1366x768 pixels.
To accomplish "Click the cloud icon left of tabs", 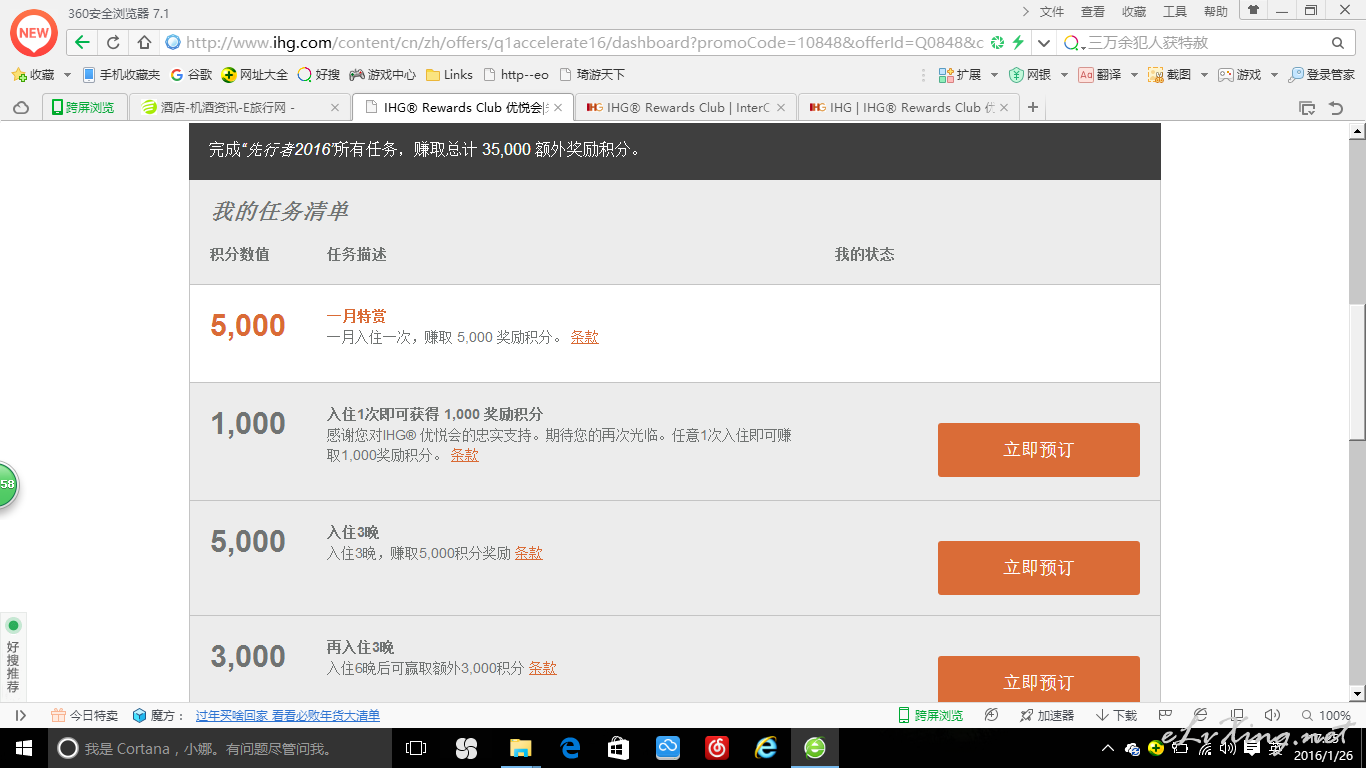I will [x=20, y=108].
